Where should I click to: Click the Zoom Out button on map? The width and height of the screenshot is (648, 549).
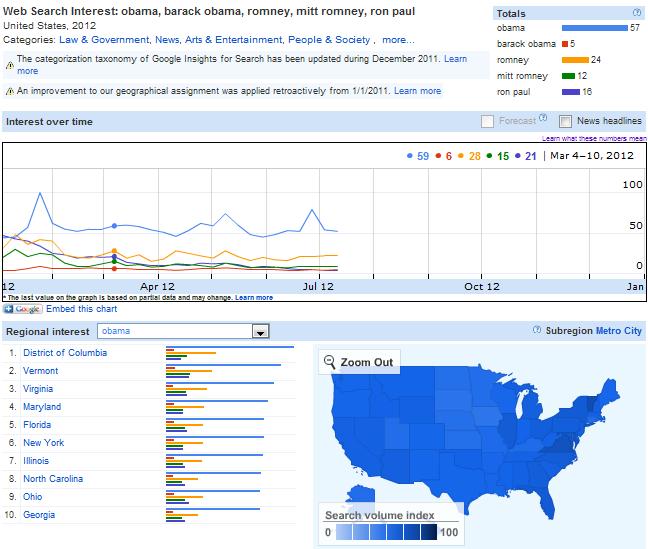point(359,362)
